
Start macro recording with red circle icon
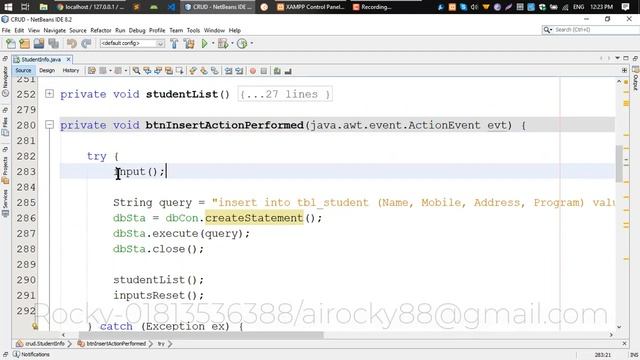pos(253,71)
